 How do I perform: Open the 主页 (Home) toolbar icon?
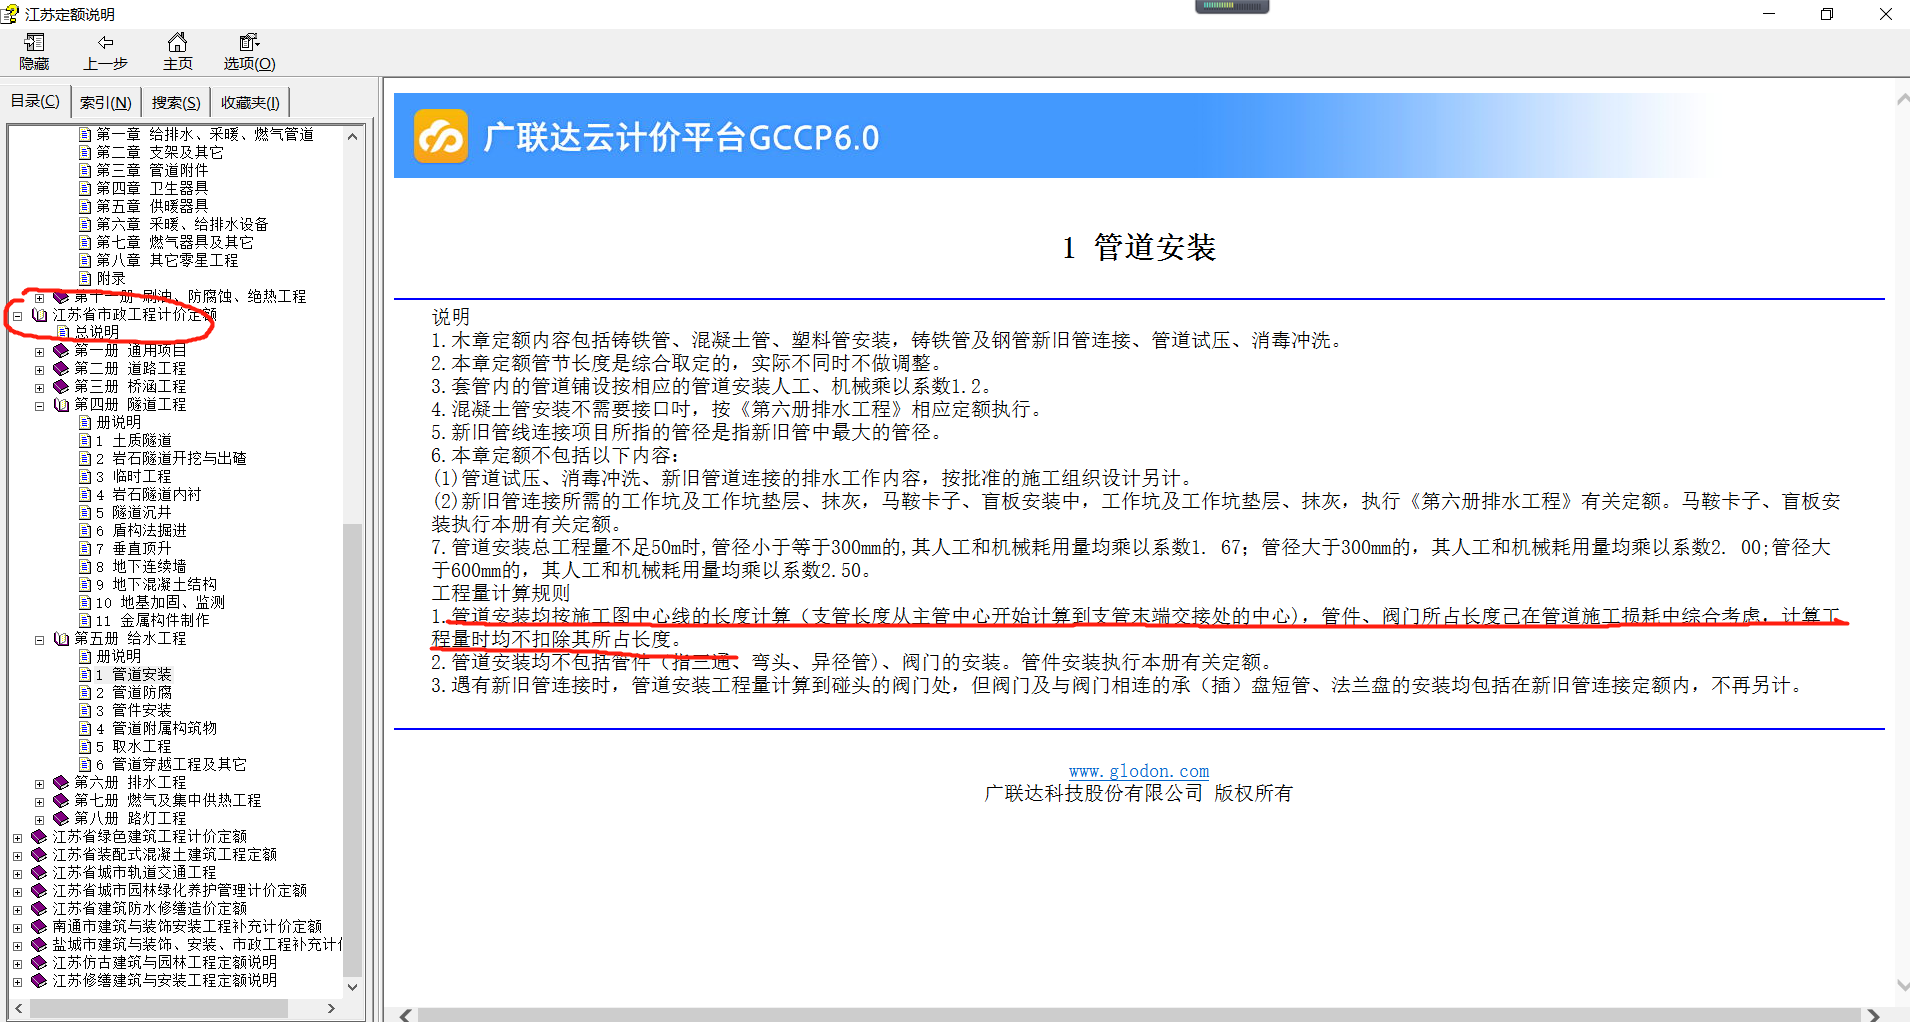[x=177, y=43]
